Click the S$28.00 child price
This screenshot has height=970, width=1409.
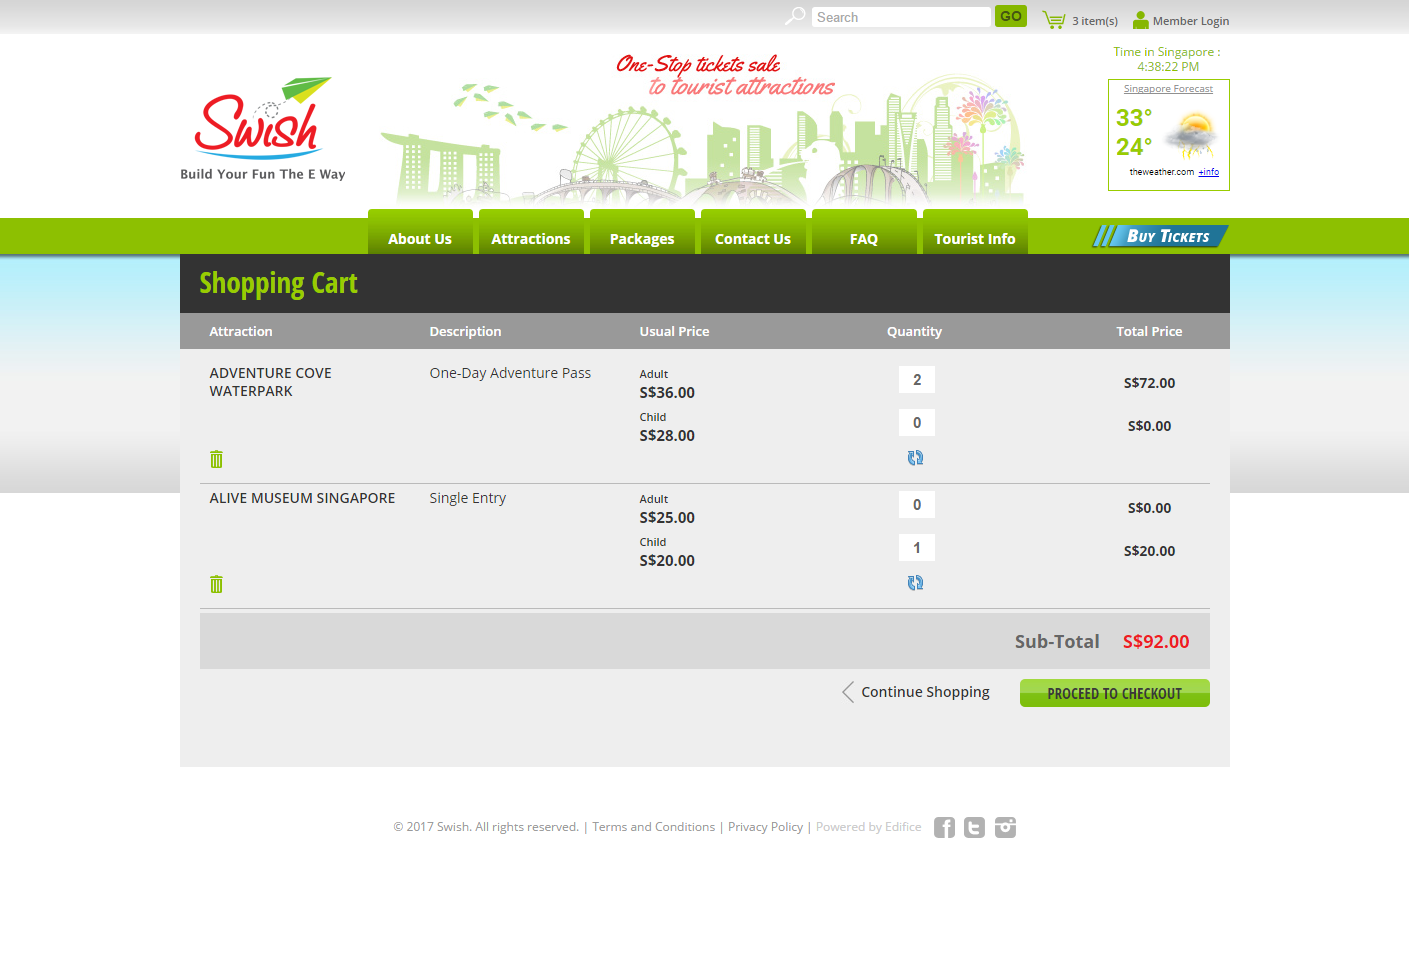pyautogui.click(x=667, y=436)
